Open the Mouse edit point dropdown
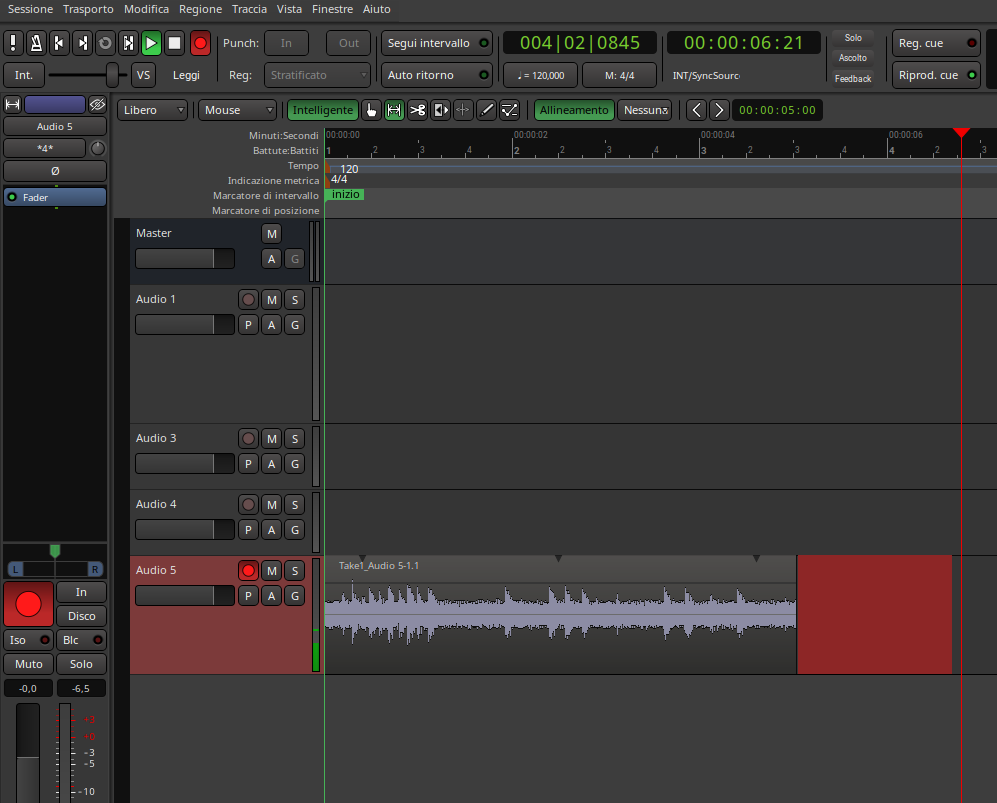Viewport: 997px width, 803px height. tap(237, 110)
